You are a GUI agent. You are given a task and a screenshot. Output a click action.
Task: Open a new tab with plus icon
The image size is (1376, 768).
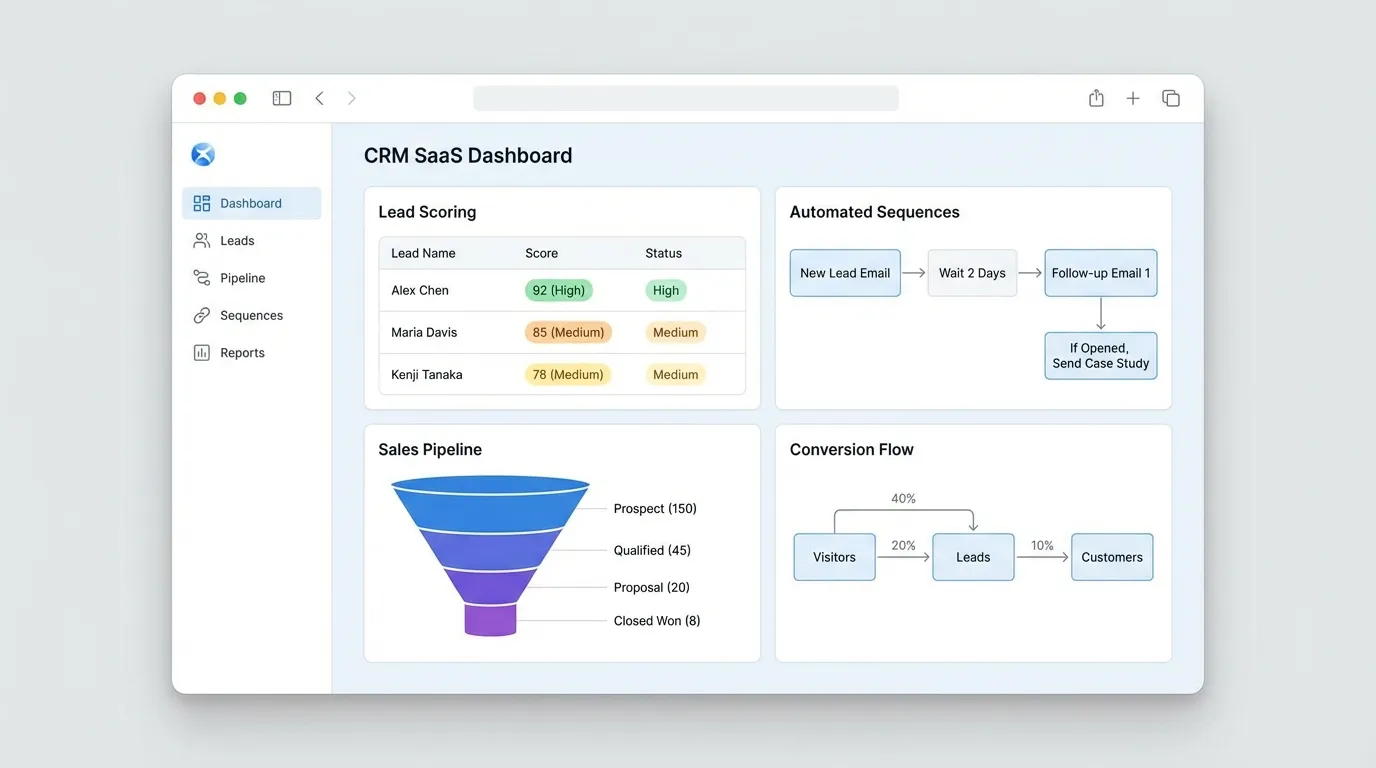(x=1133, y=98)
